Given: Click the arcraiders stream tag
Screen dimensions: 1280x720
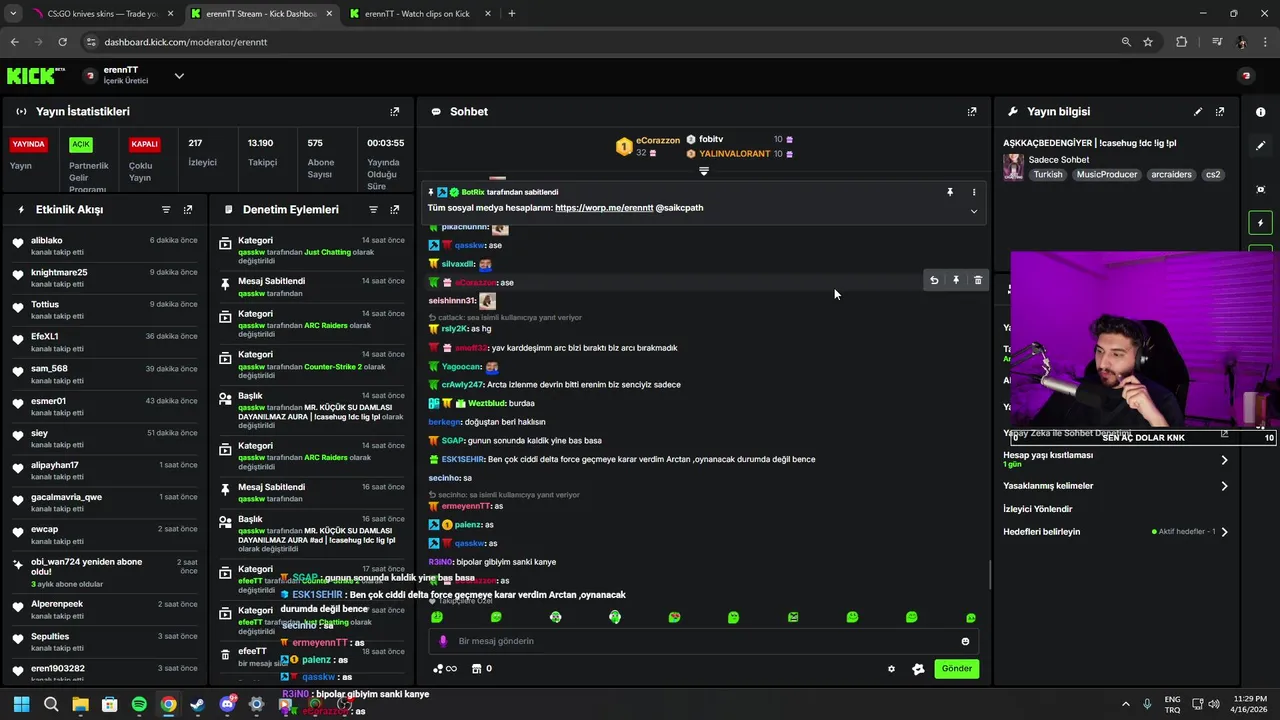Looking at the screenshot, I should click(1171, 175).
